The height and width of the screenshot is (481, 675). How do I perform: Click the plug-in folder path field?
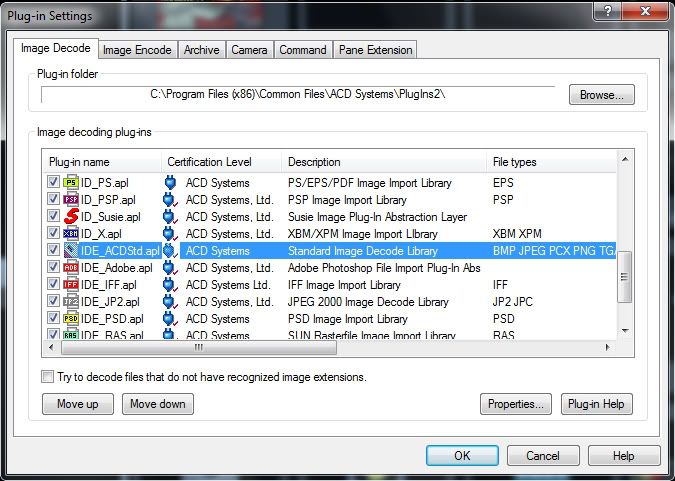point(298,94)
